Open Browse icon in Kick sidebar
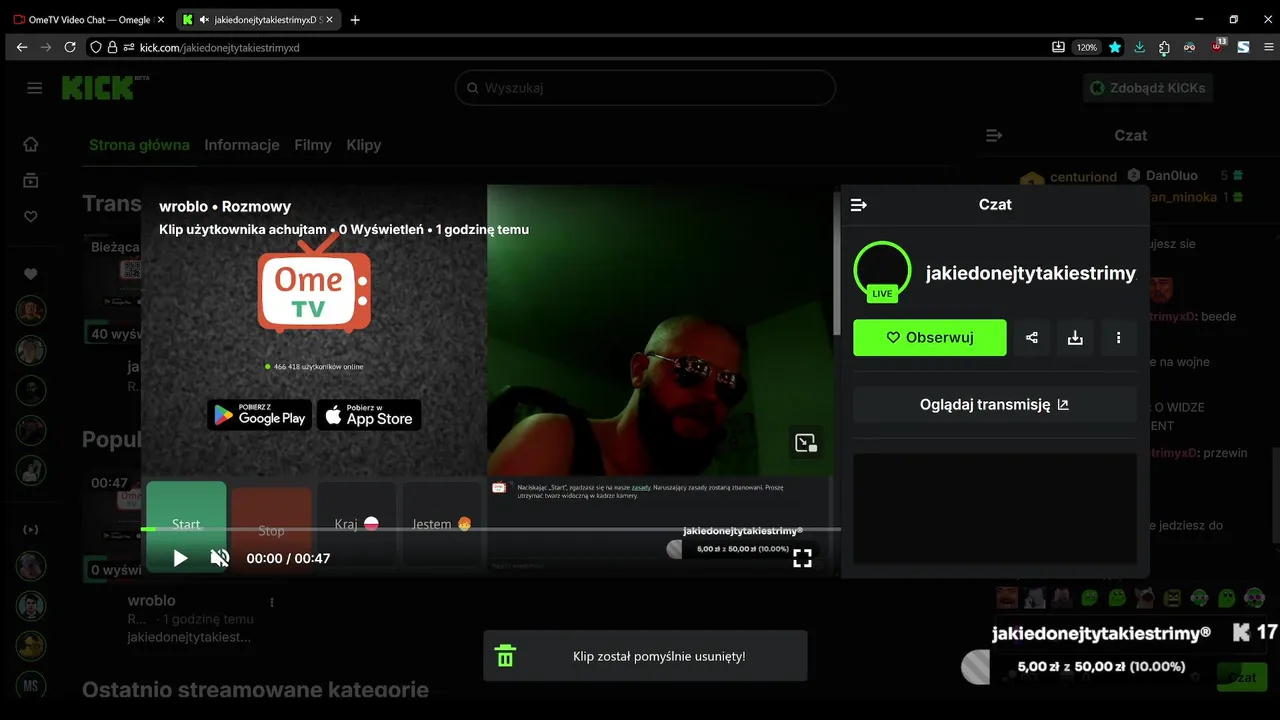The image size is (1280, 720). [31, 180]
